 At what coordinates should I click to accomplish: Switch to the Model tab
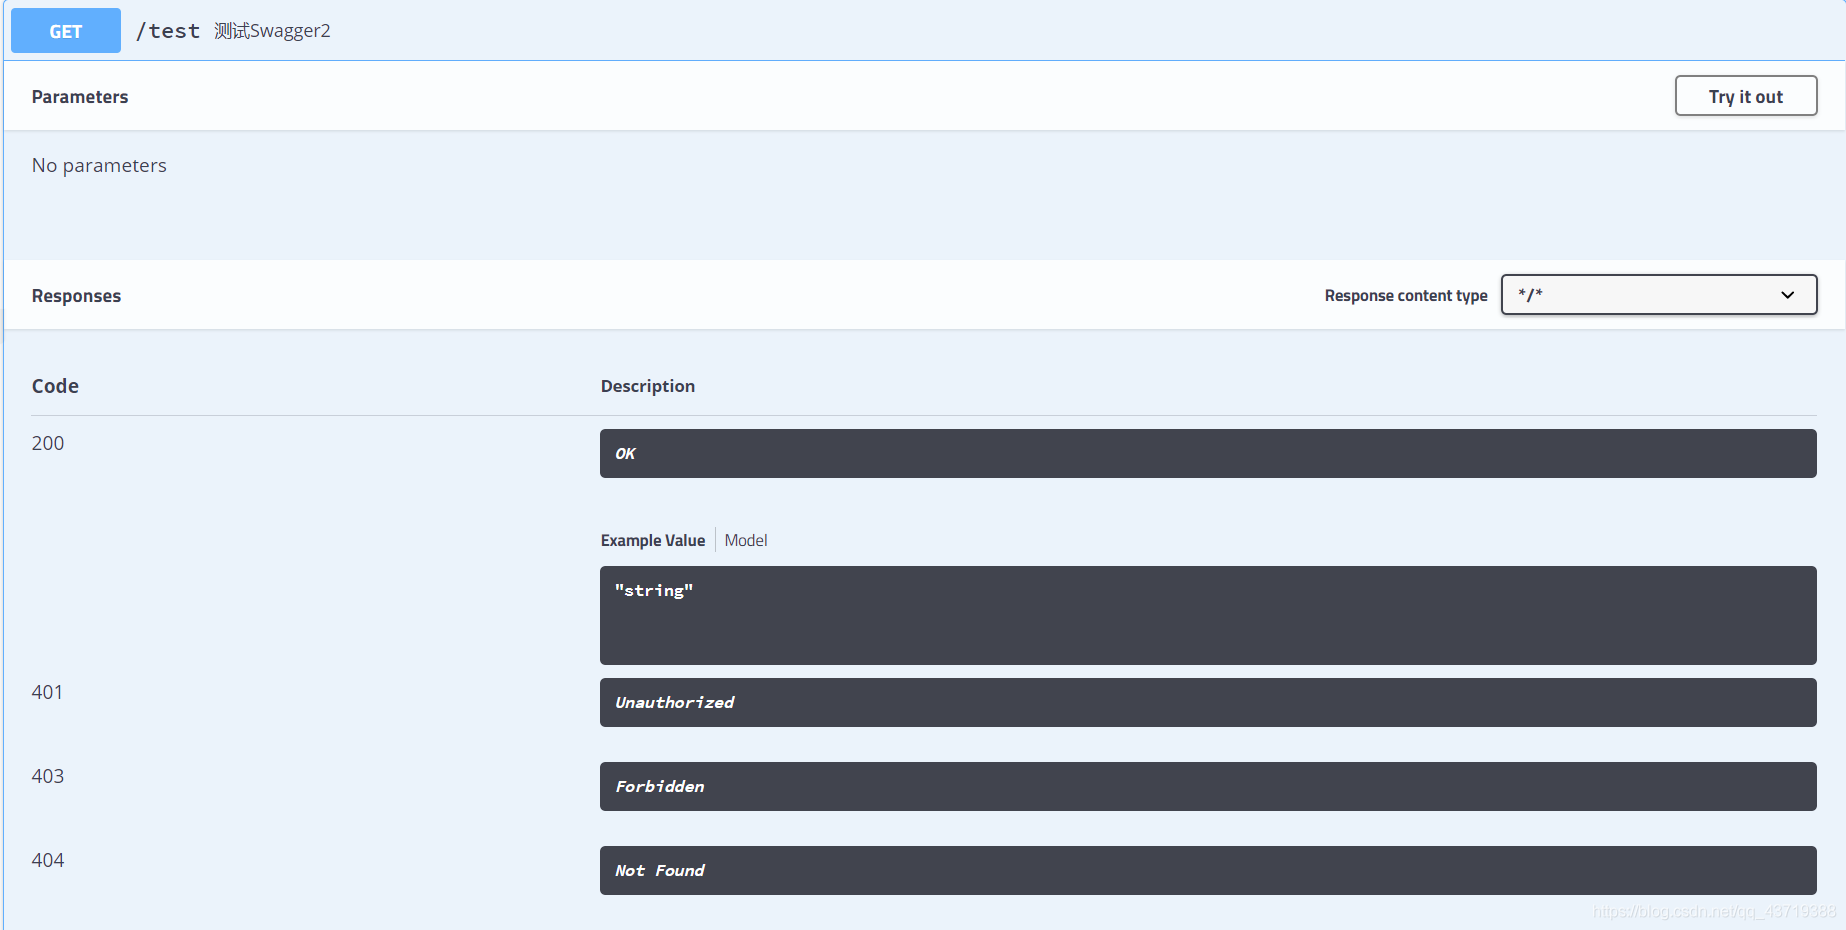(x=746, y=540)
